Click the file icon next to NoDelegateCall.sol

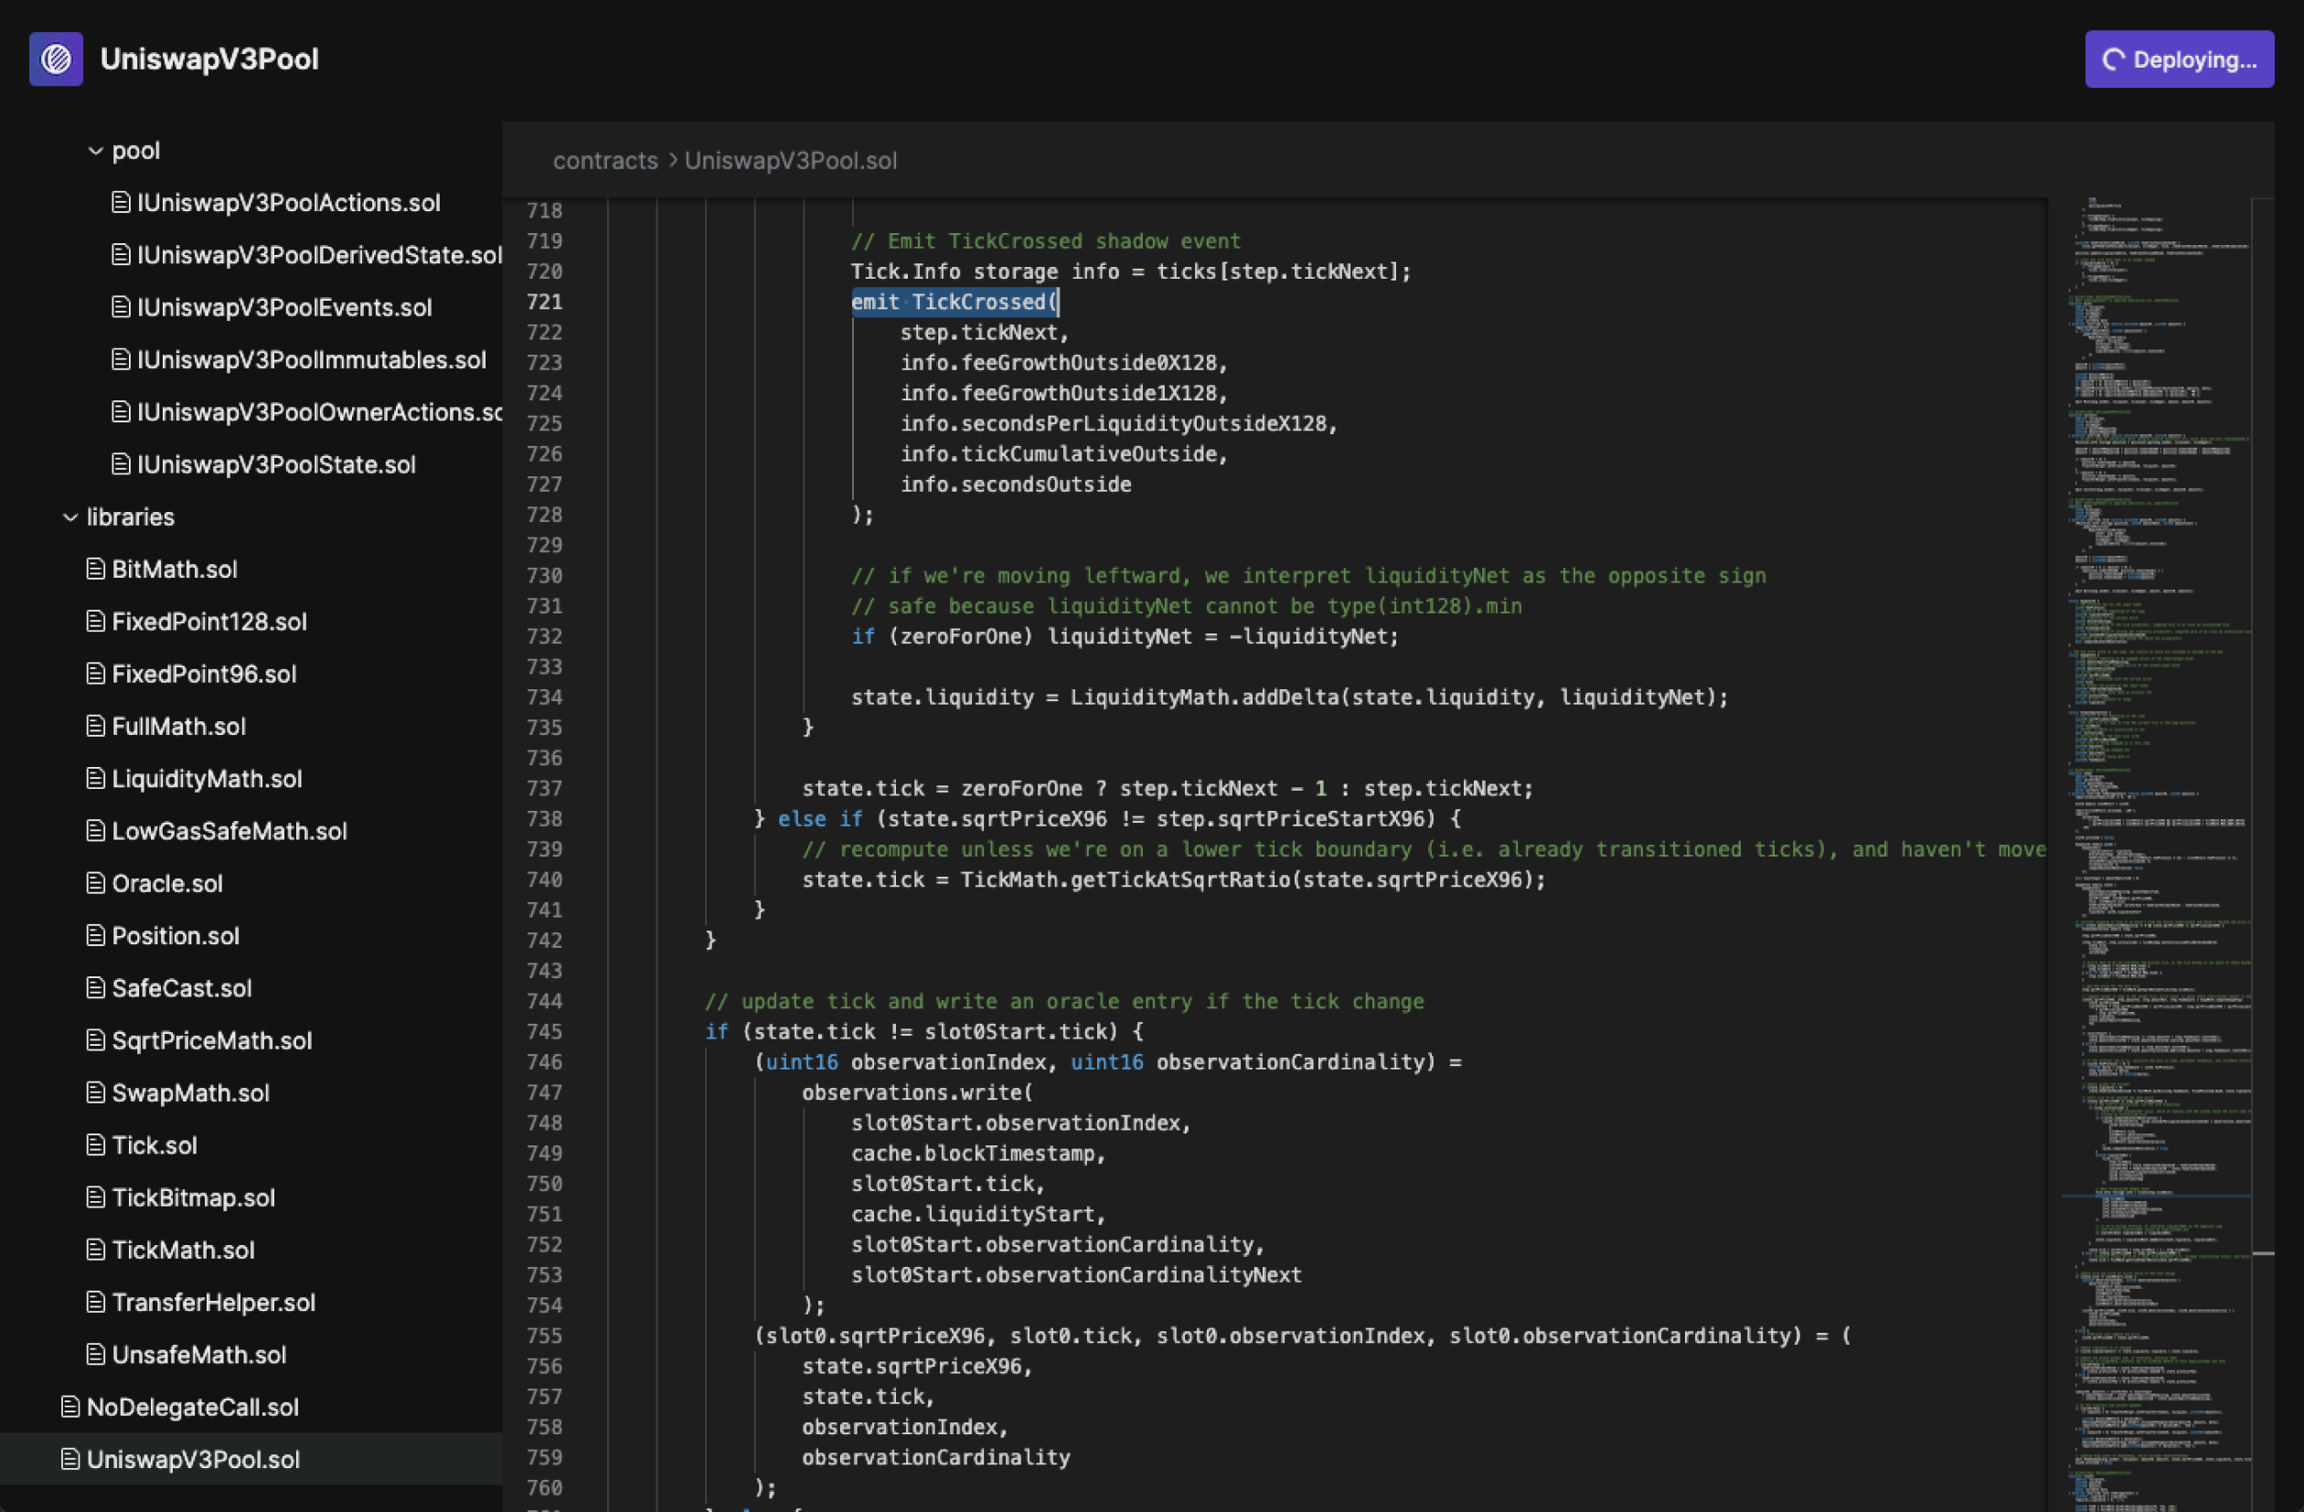coord(70,1407)
